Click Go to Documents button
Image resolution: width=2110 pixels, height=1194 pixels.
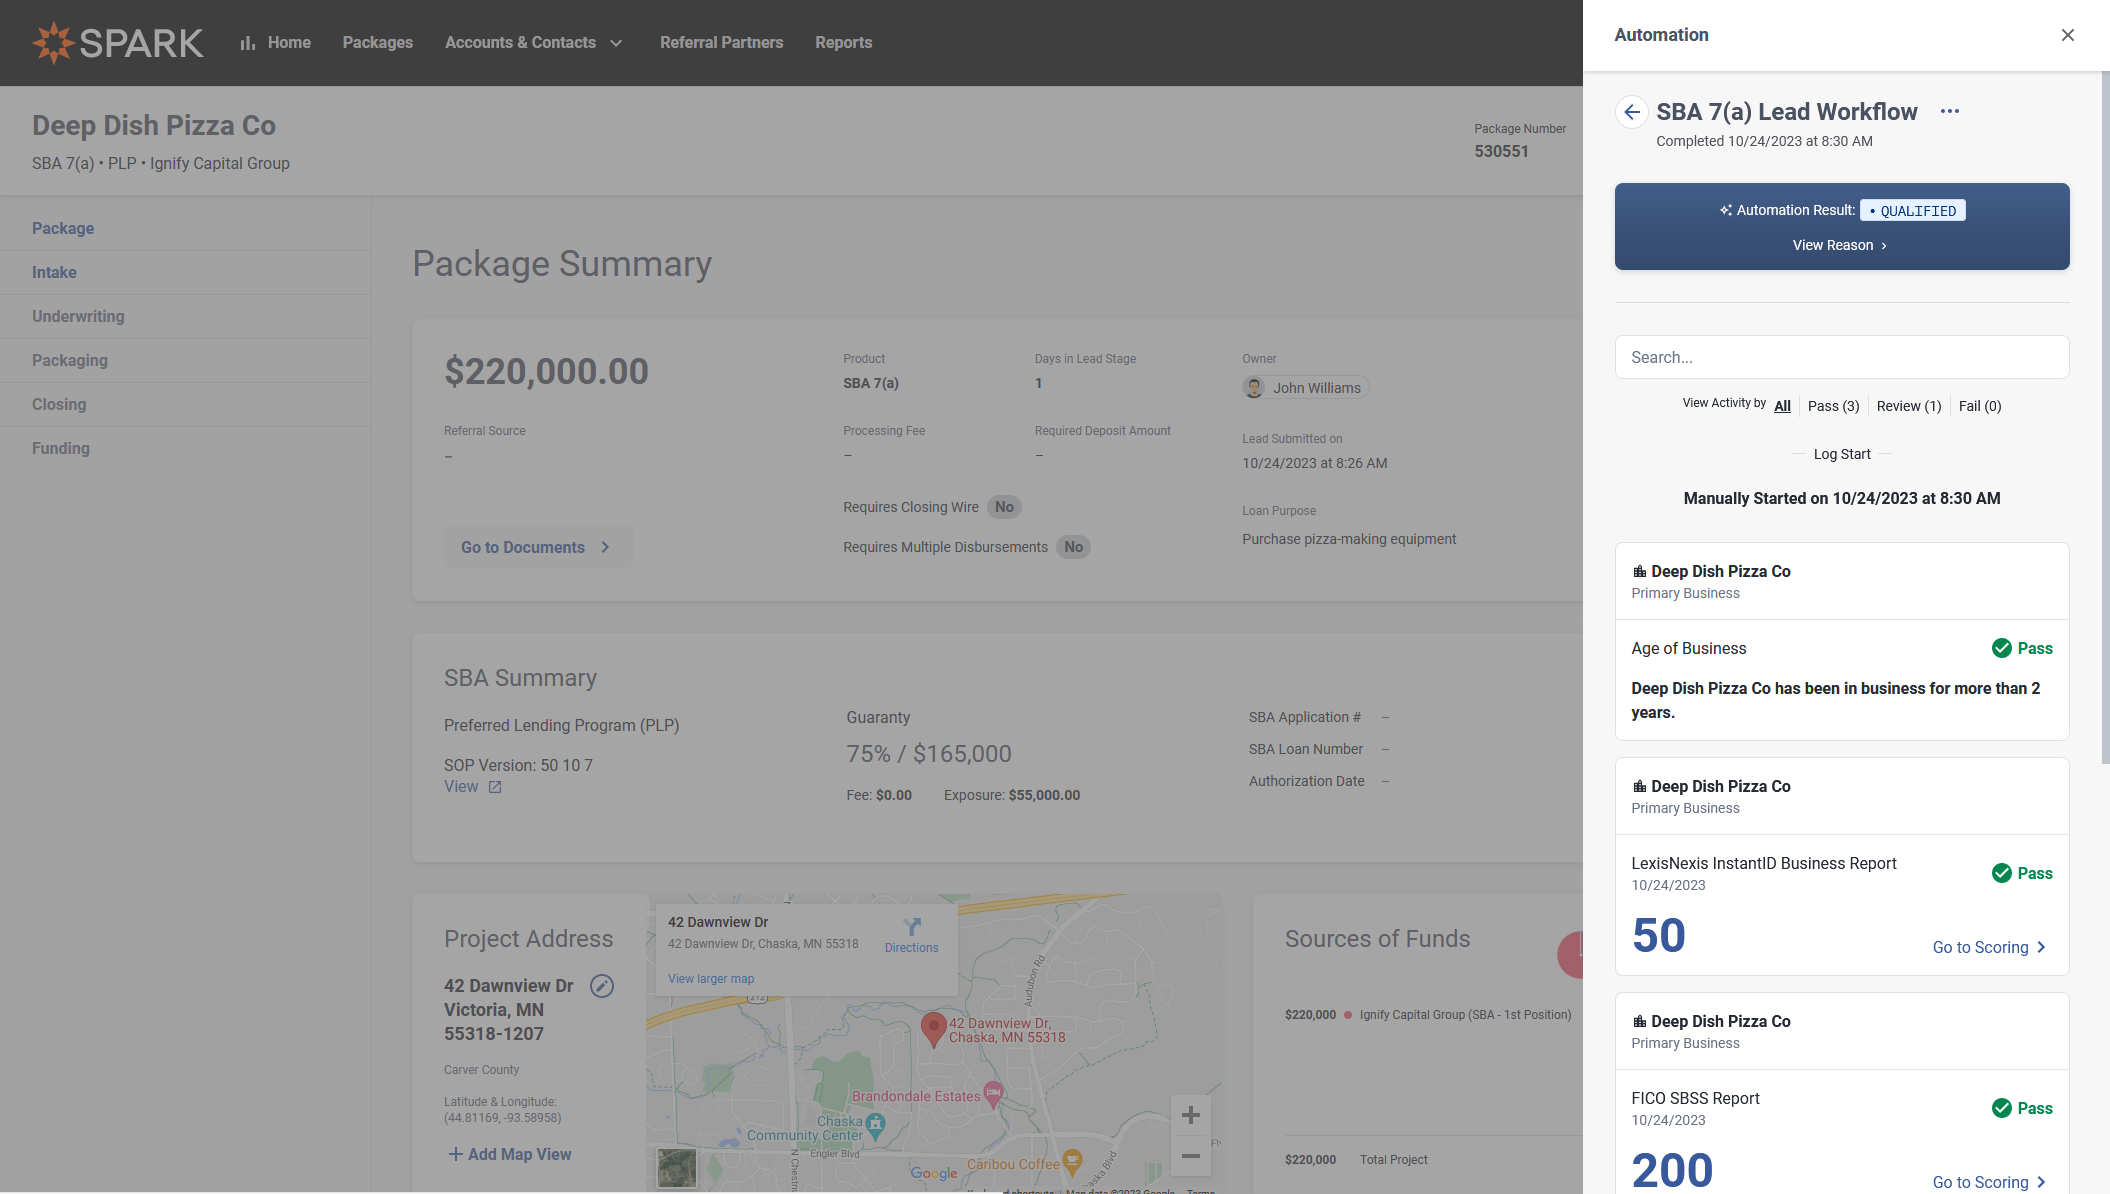[538, 547]
